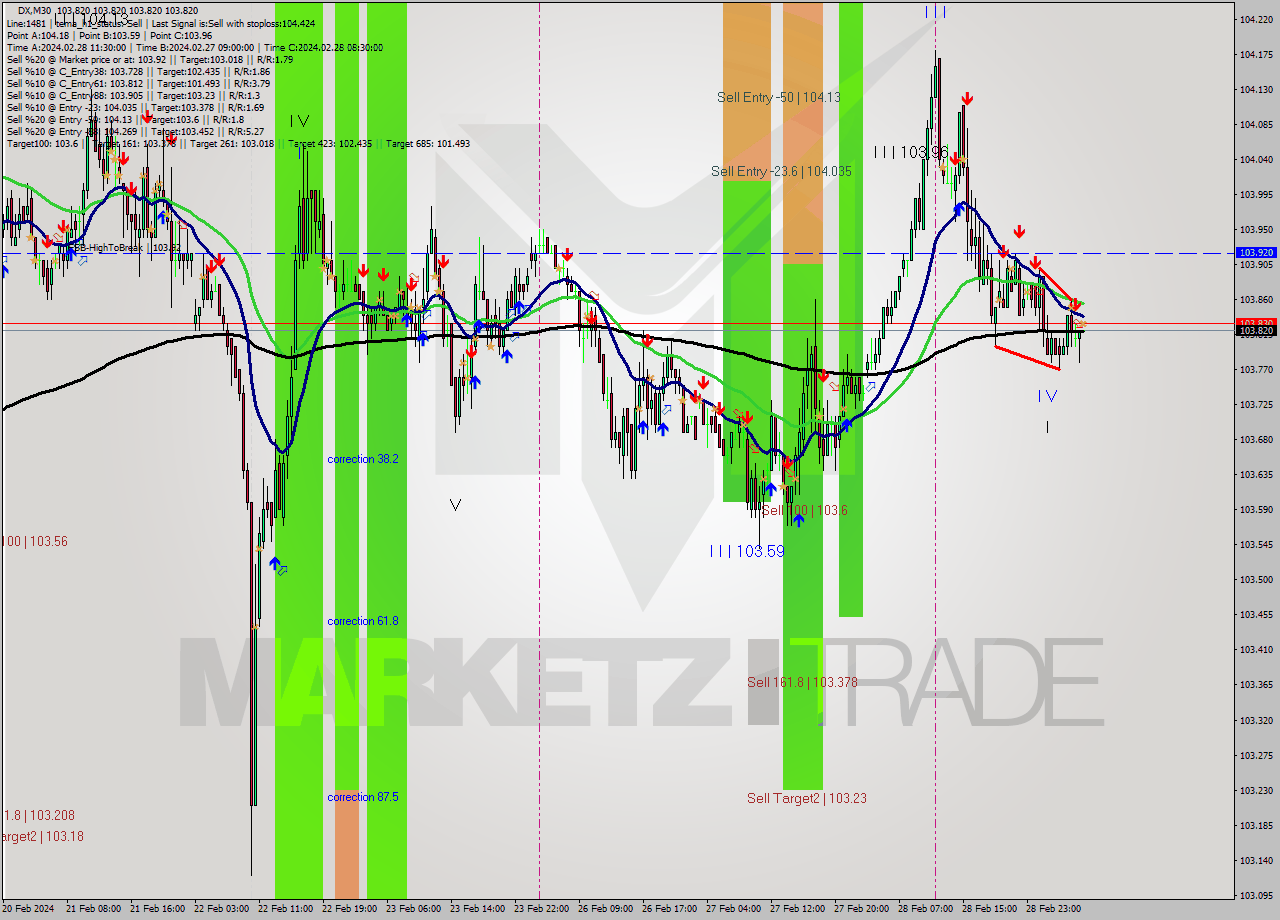Click 103.590 on the price axis

[x=1256, y=509]
